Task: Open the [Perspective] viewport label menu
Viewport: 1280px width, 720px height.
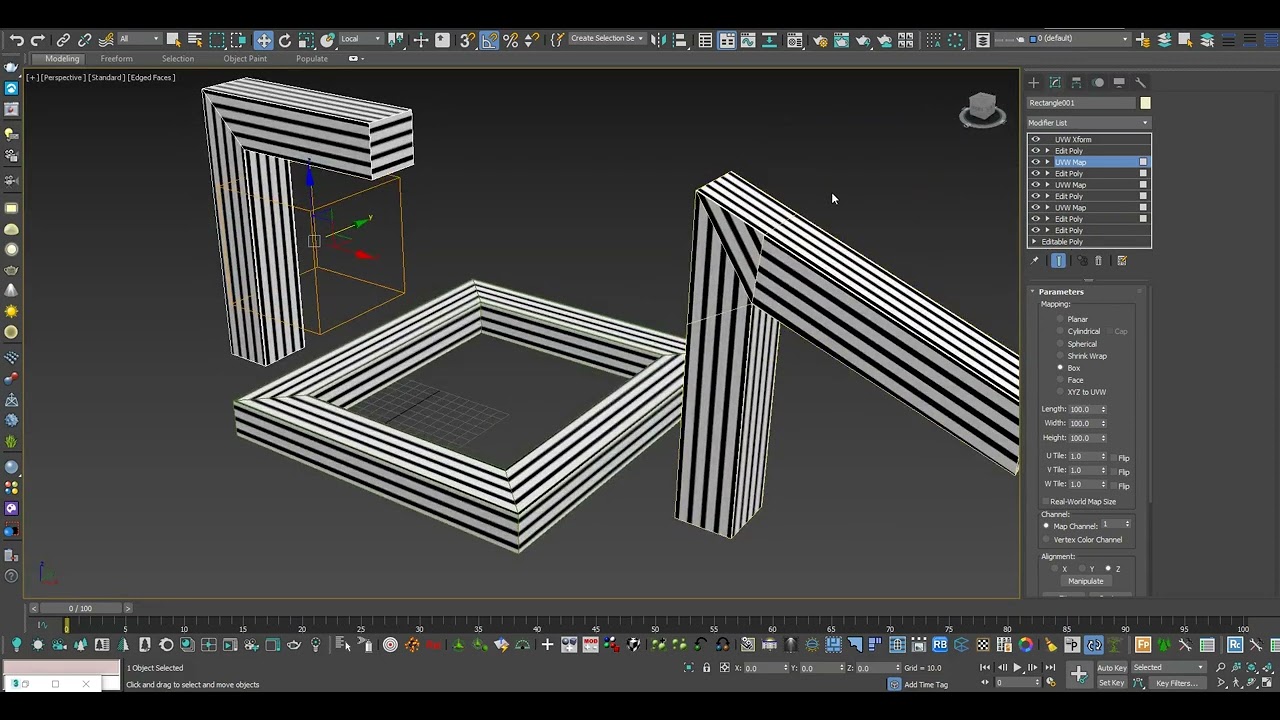Action: click(61, 77)
